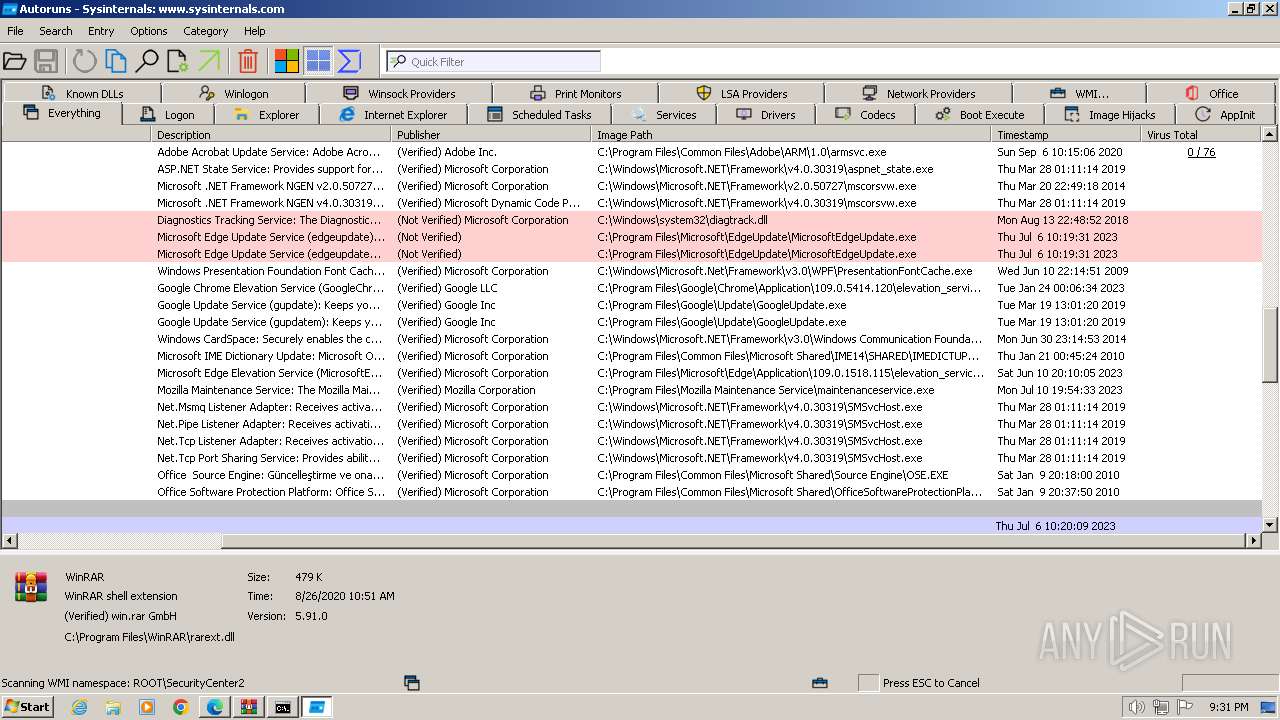
Task: Open the 0 / 76 VirusTotal result link
Action: click(x=1201, y=152)
